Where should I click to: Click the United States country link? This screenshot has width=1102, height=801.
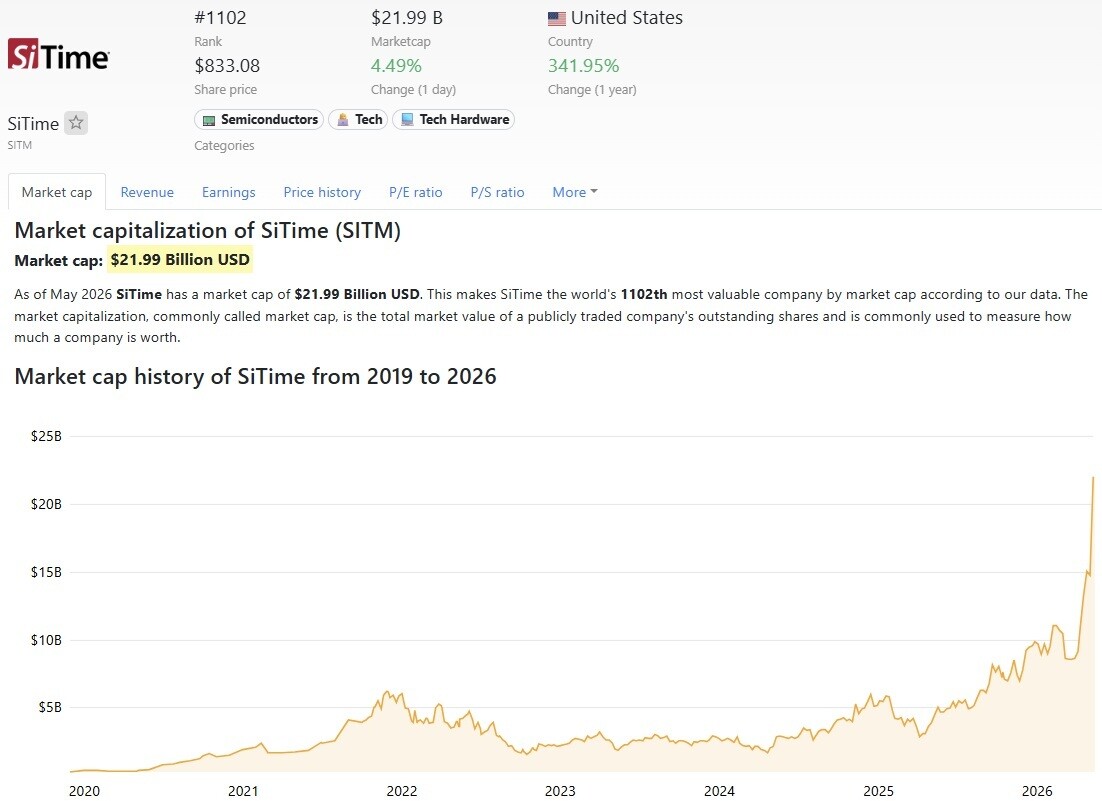[x=626, y=18]
